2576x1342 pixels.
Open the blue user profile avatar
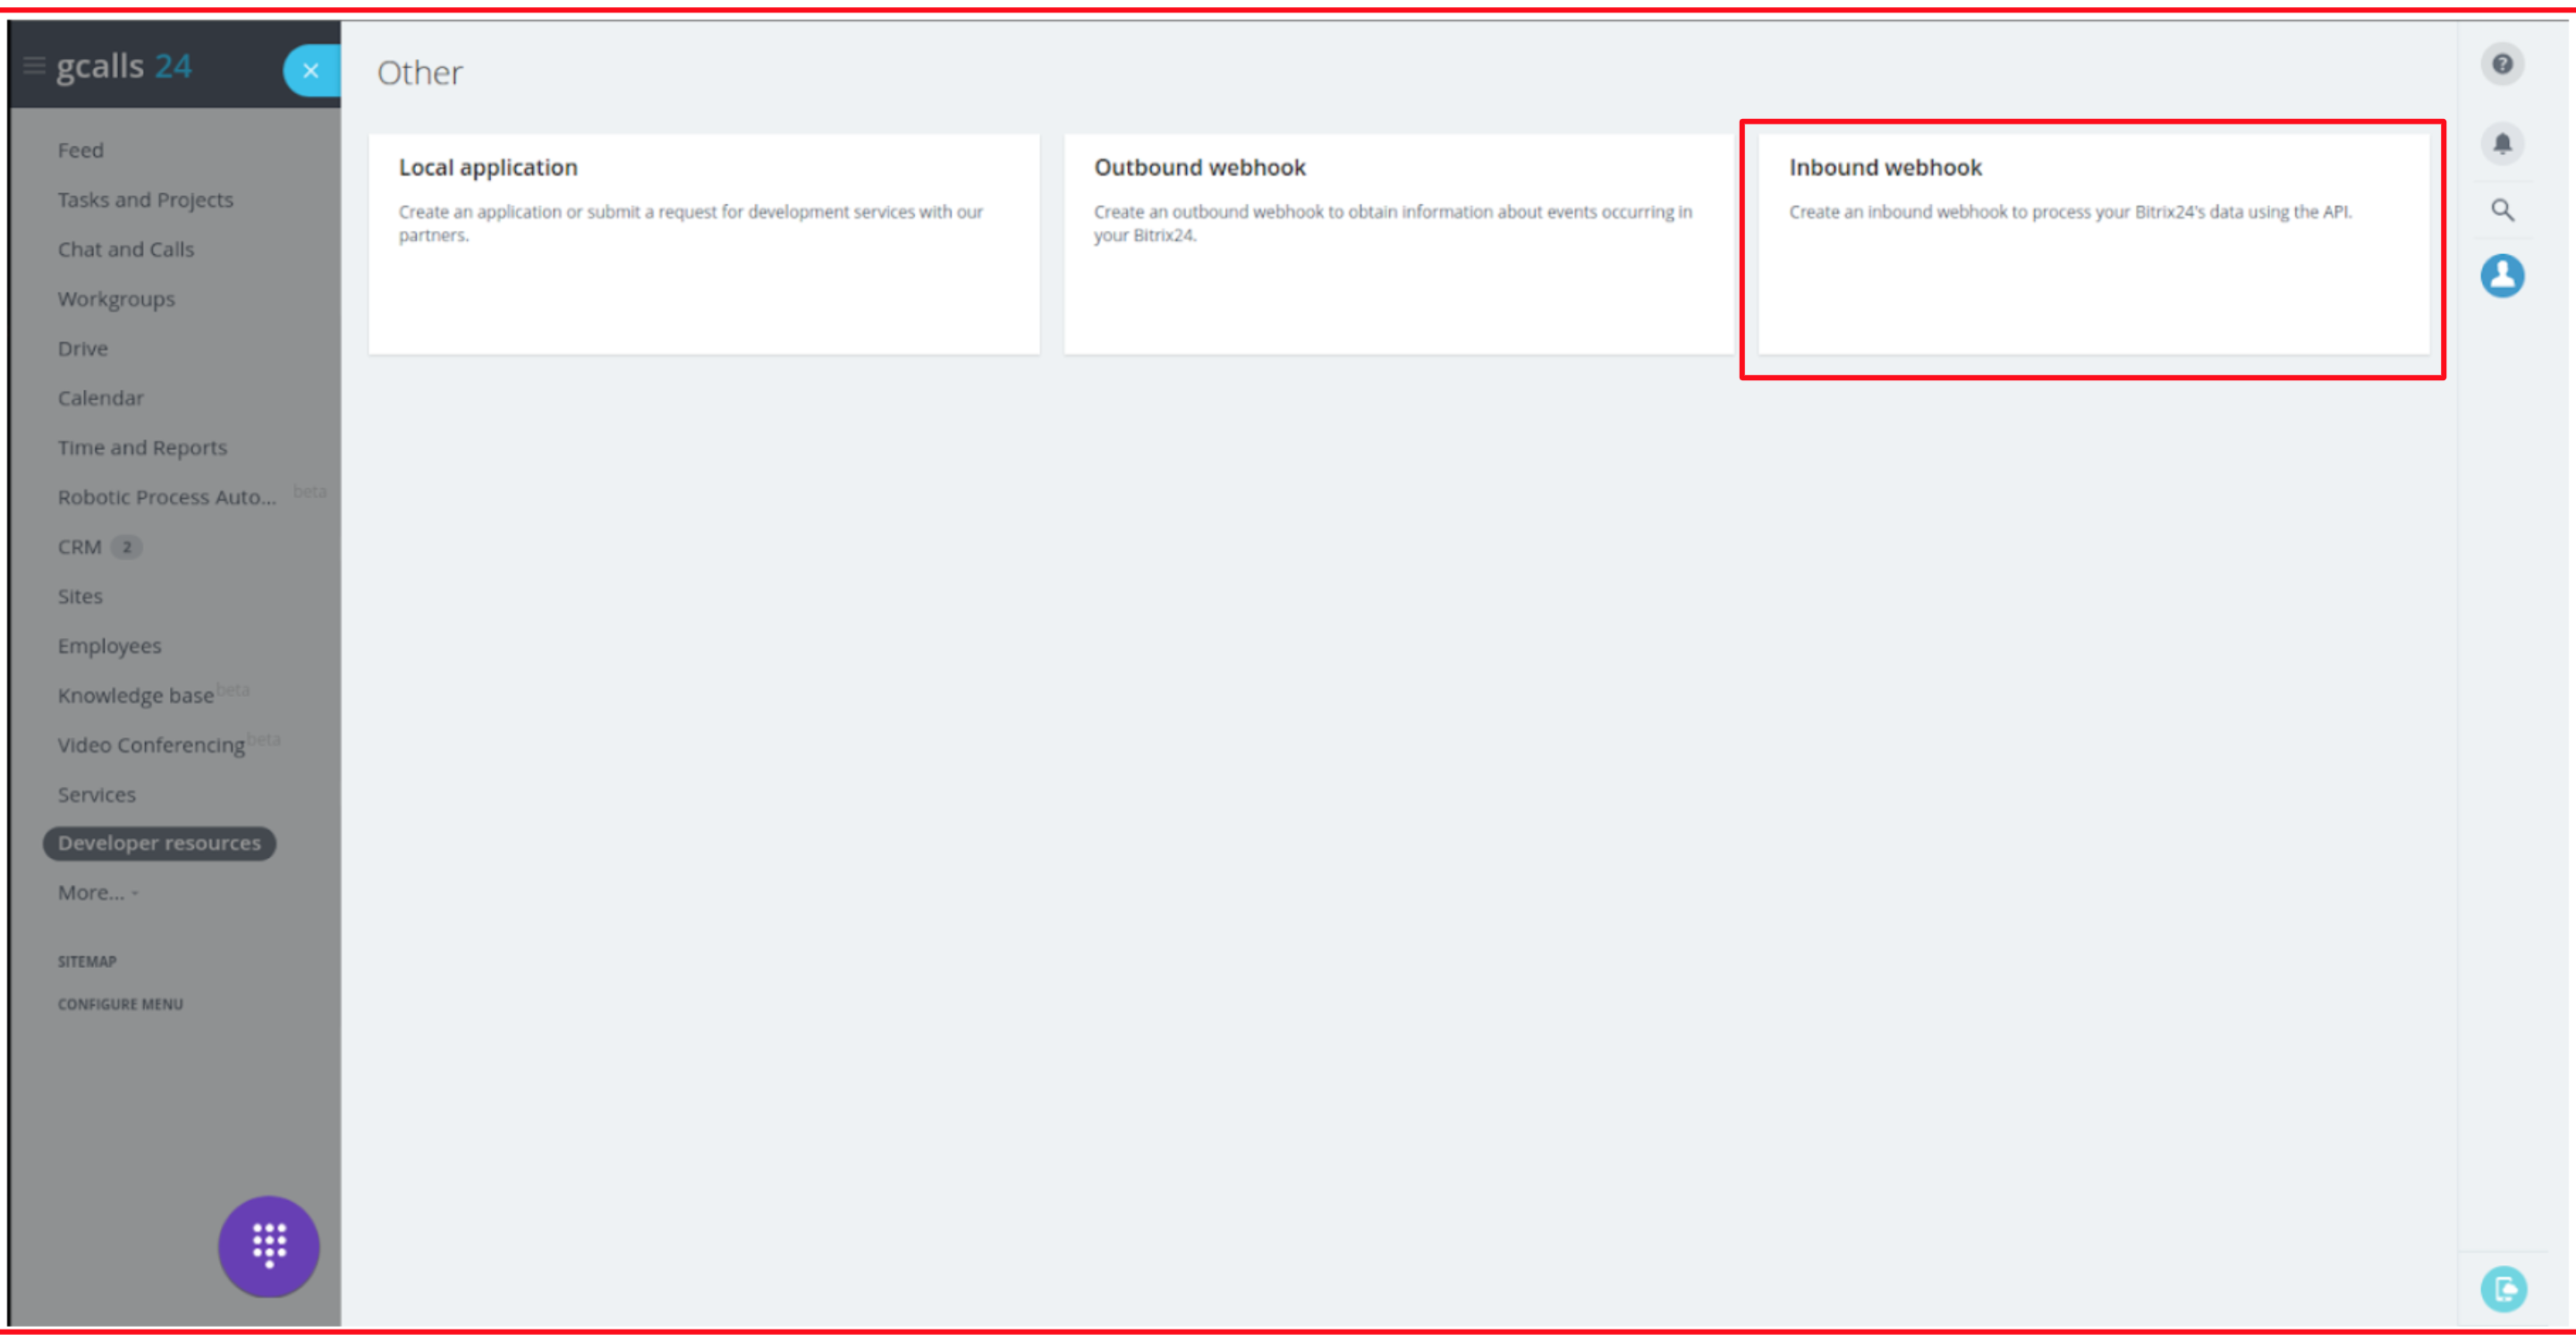2502,276
